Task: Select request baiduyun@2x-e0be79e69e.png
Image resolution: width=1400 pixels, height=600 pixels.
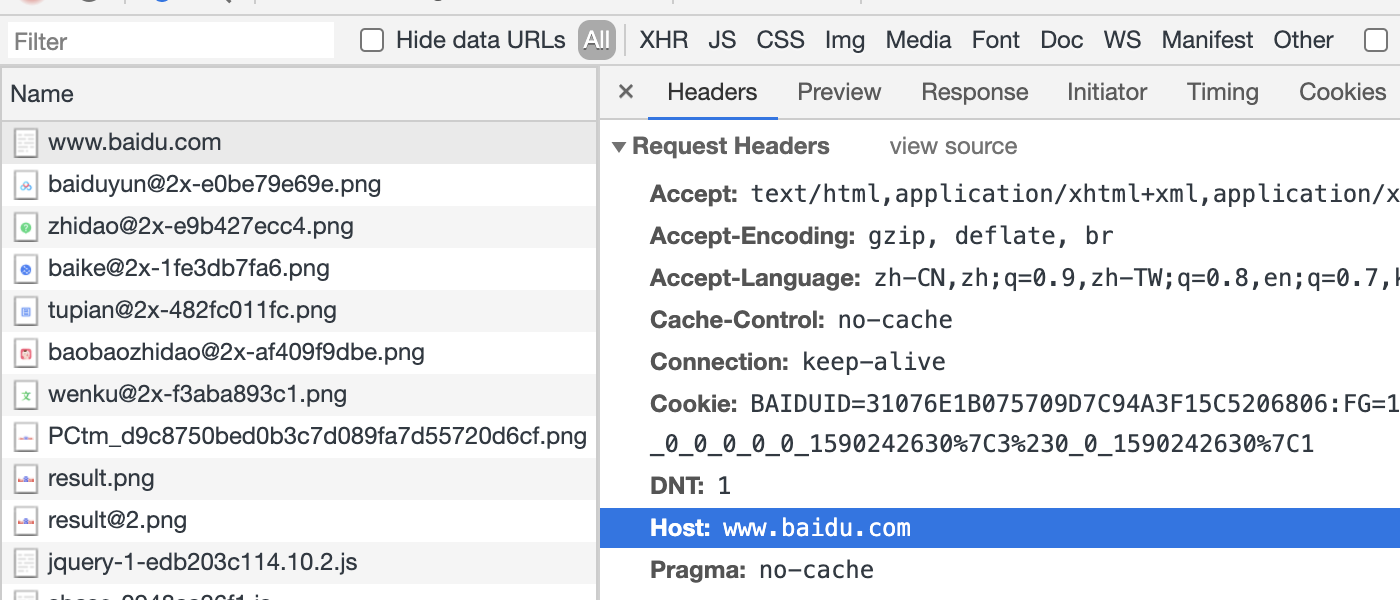Action: click(298, 184)
